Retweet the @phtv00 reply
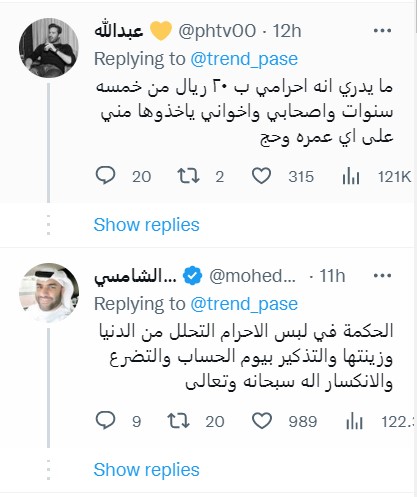 coord(188,176)
